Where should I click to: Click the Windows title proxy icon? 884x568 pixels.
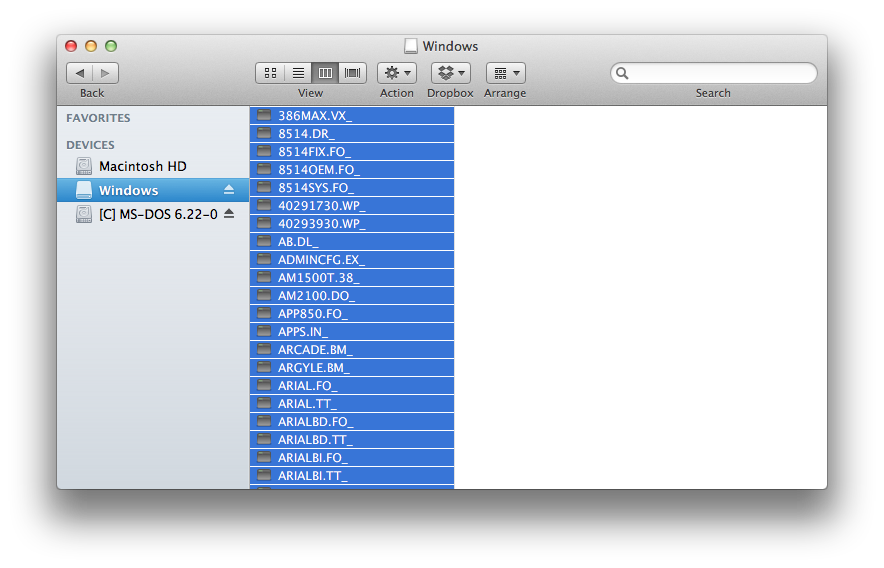411,46
